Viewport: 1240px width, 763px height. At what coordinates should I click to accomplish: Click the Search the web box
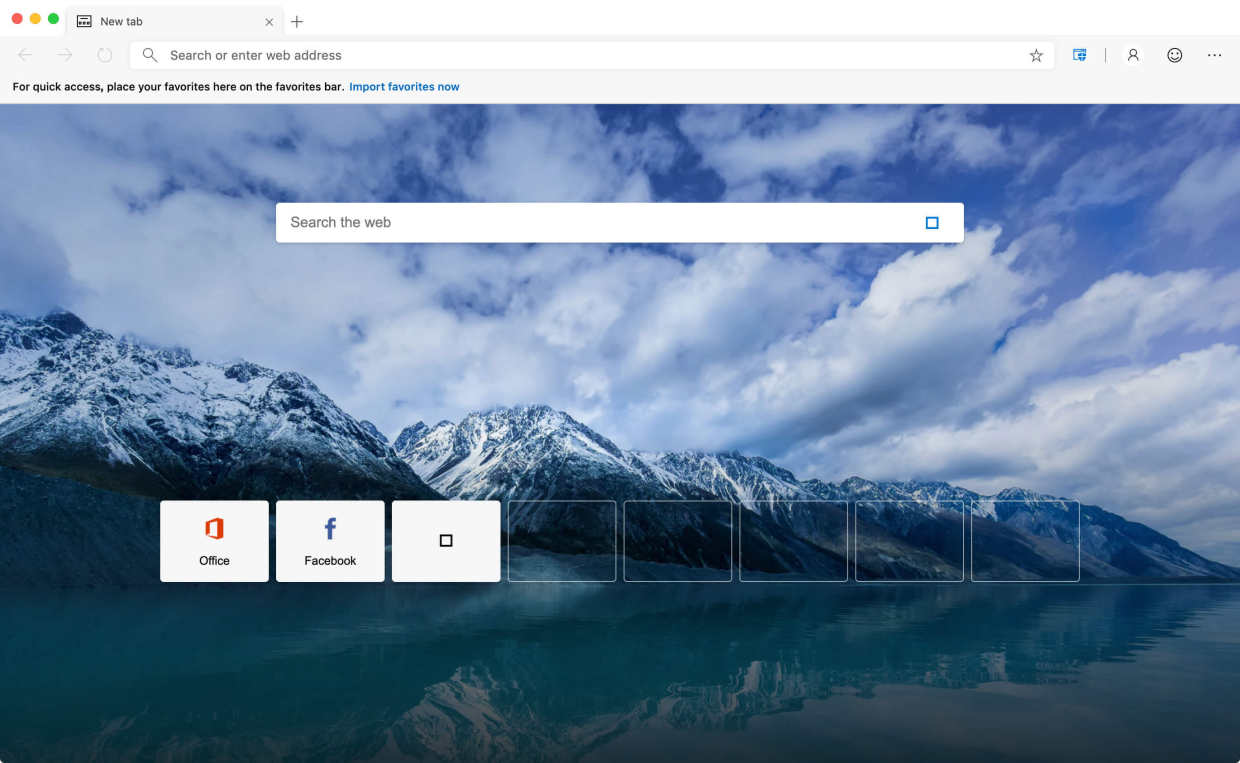tap(620, 222)
